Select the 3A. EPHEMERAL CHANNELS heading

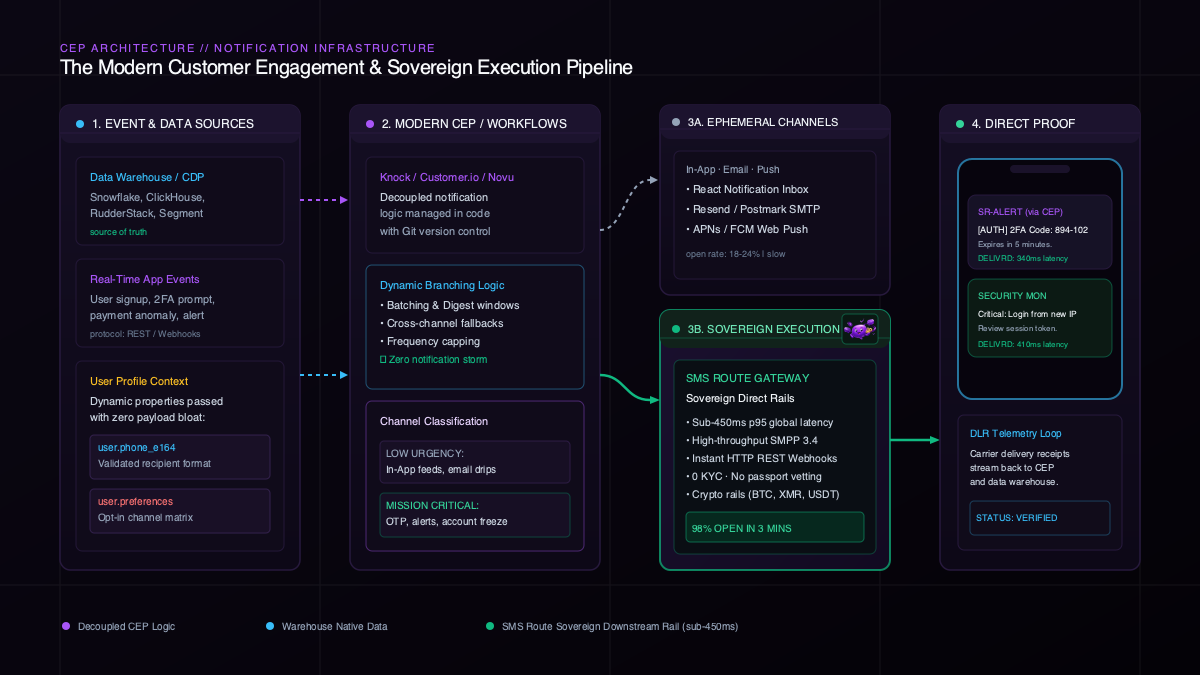click(763, 122)
